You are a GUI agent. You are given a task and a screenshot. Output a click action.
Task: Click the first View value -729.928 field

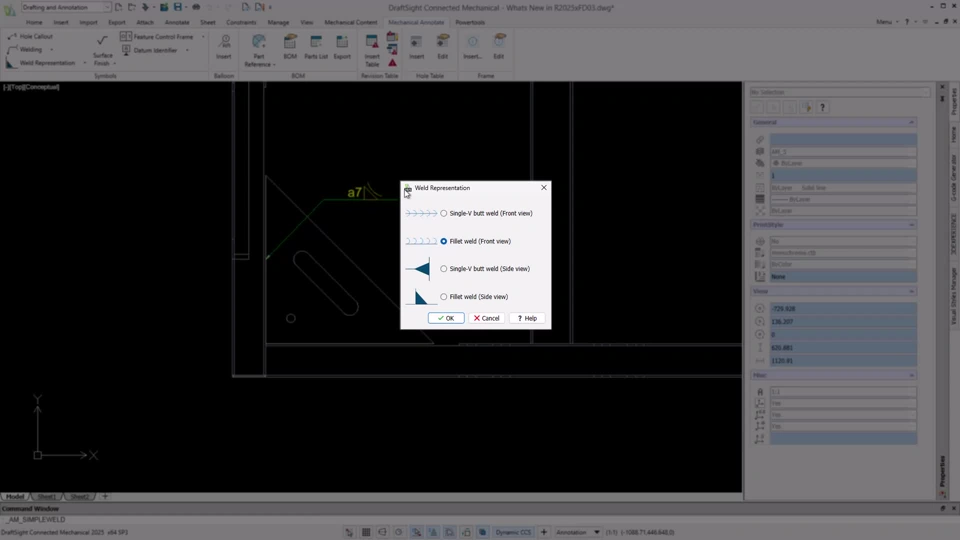click(x=843, y=309)
